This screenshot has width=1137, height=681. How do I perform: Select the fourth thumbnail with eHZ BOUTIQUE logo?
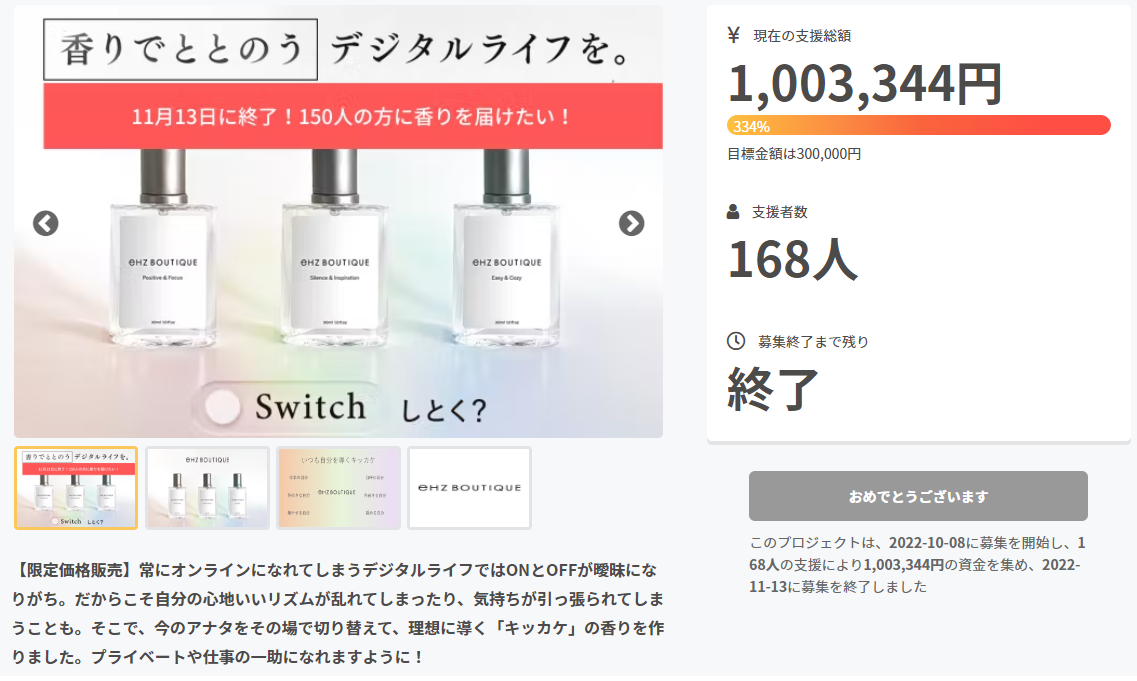pos(469,488)
